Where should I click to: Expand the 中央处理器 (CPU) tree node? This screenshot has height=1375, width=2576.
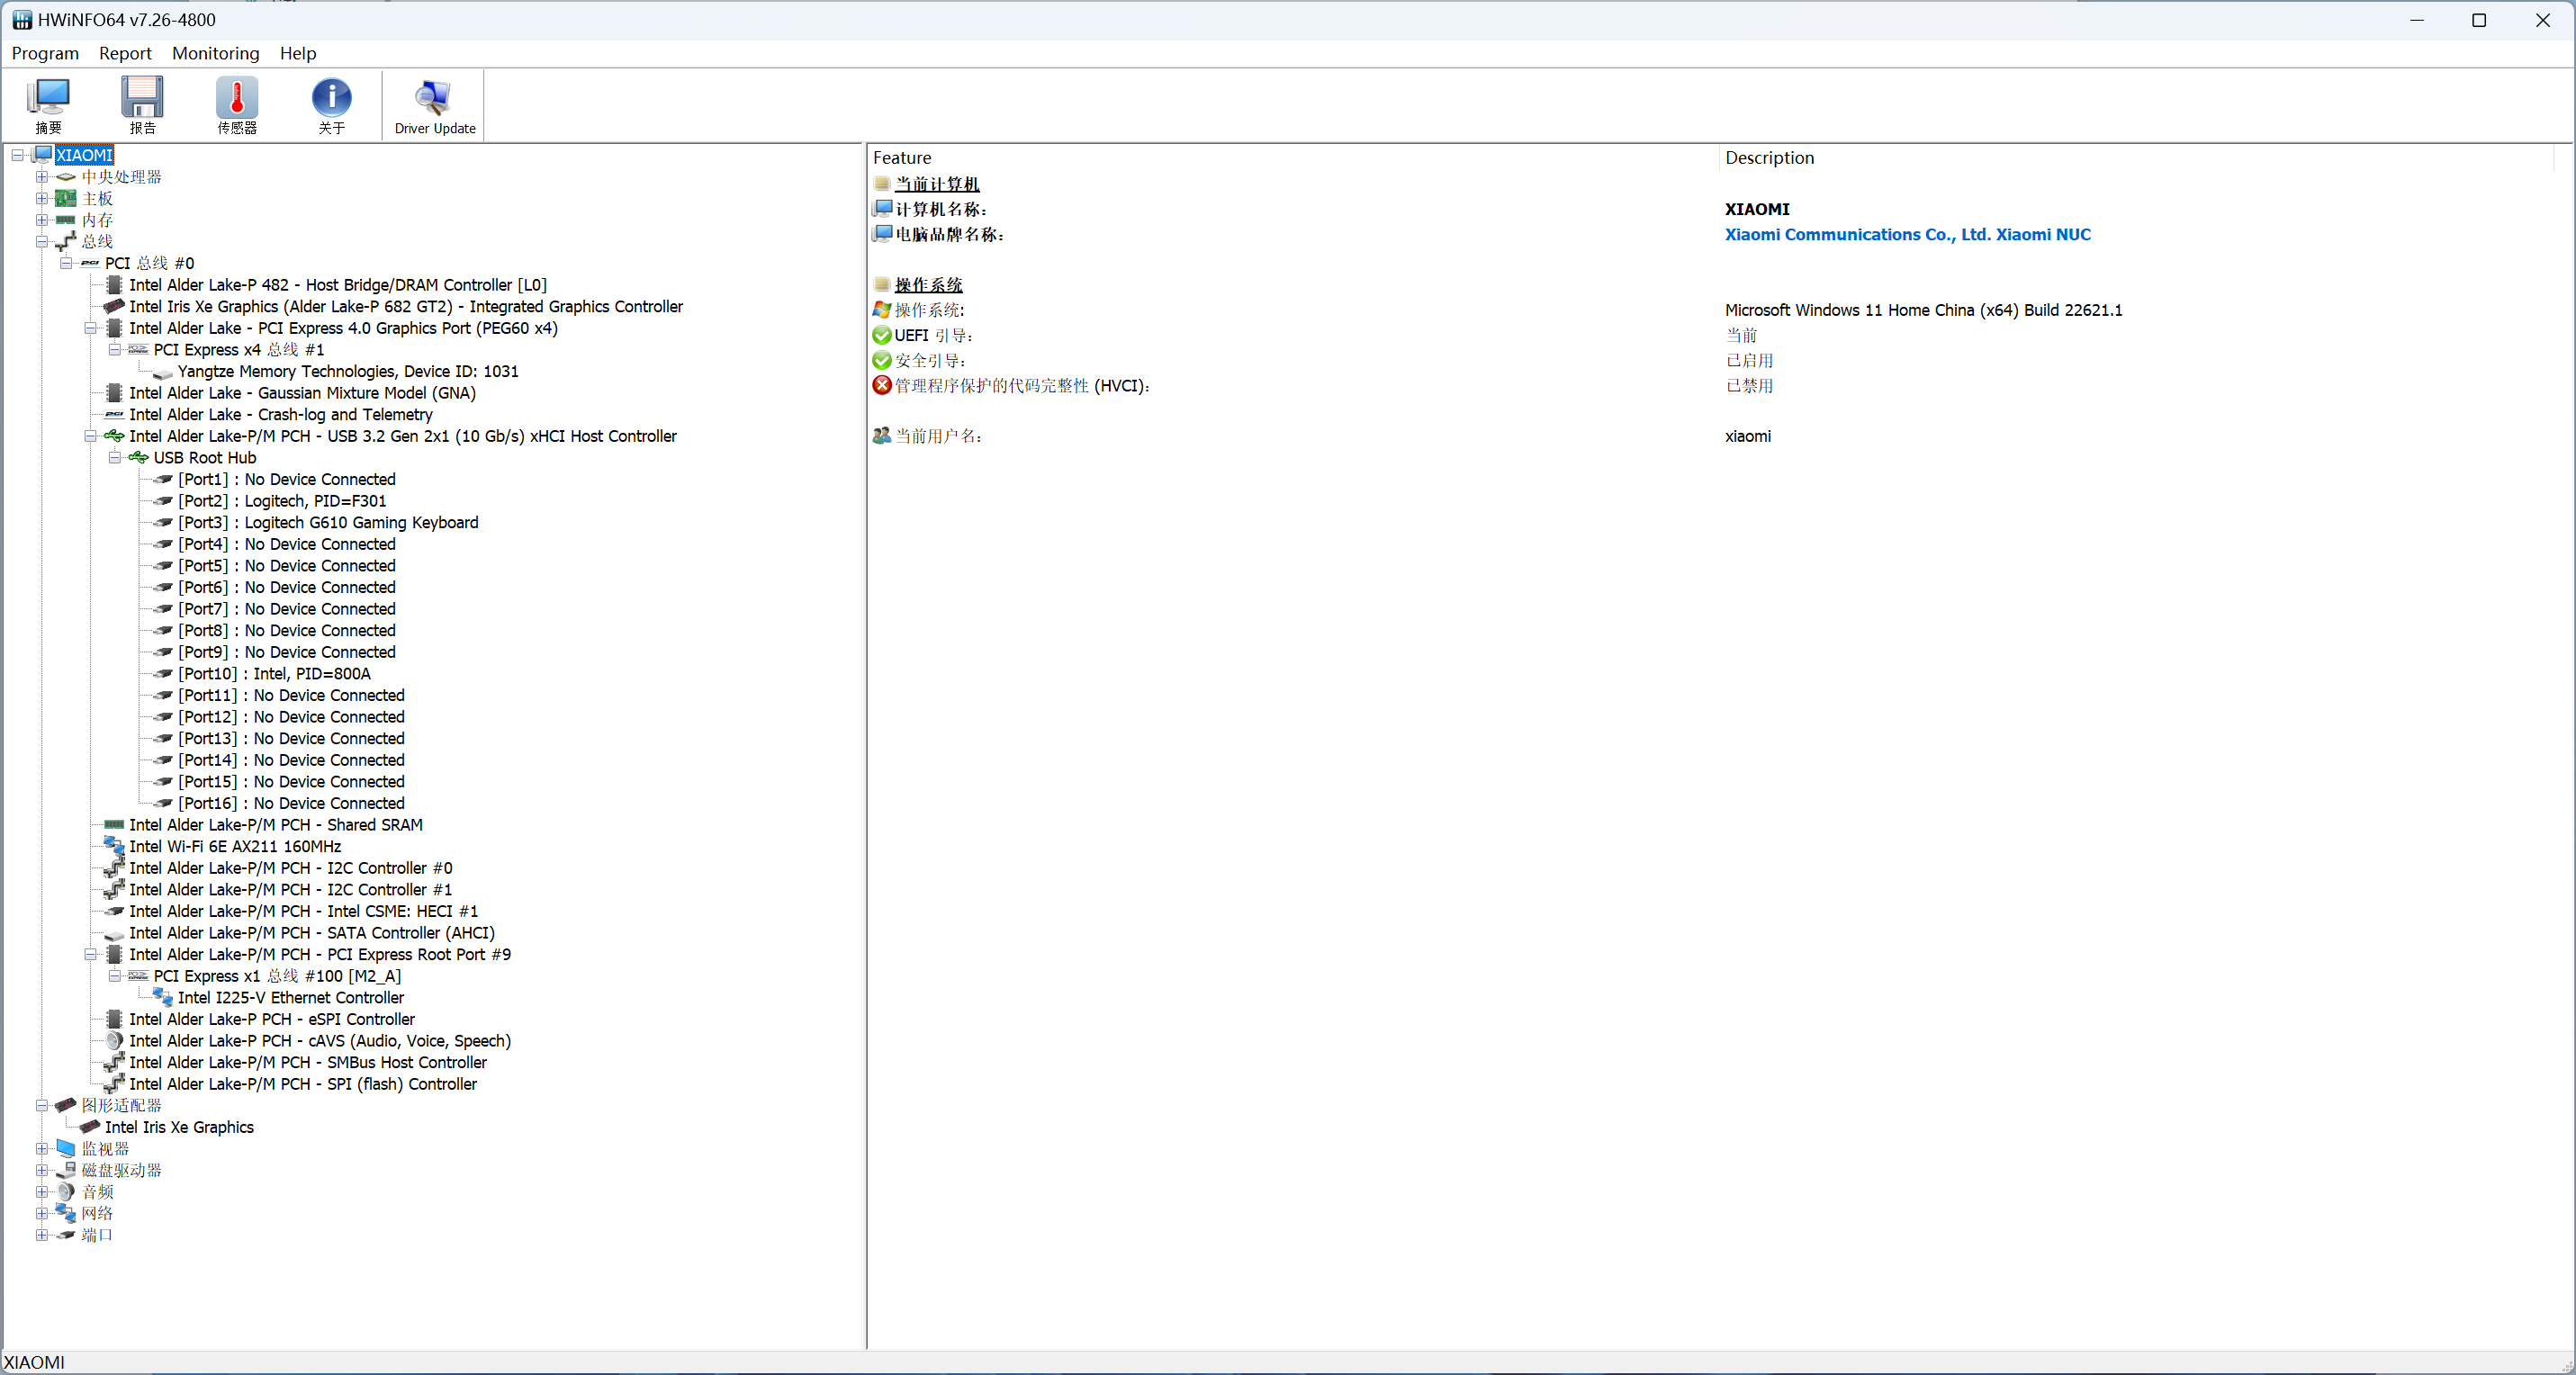pyautogui.click(x=42, y=177)
